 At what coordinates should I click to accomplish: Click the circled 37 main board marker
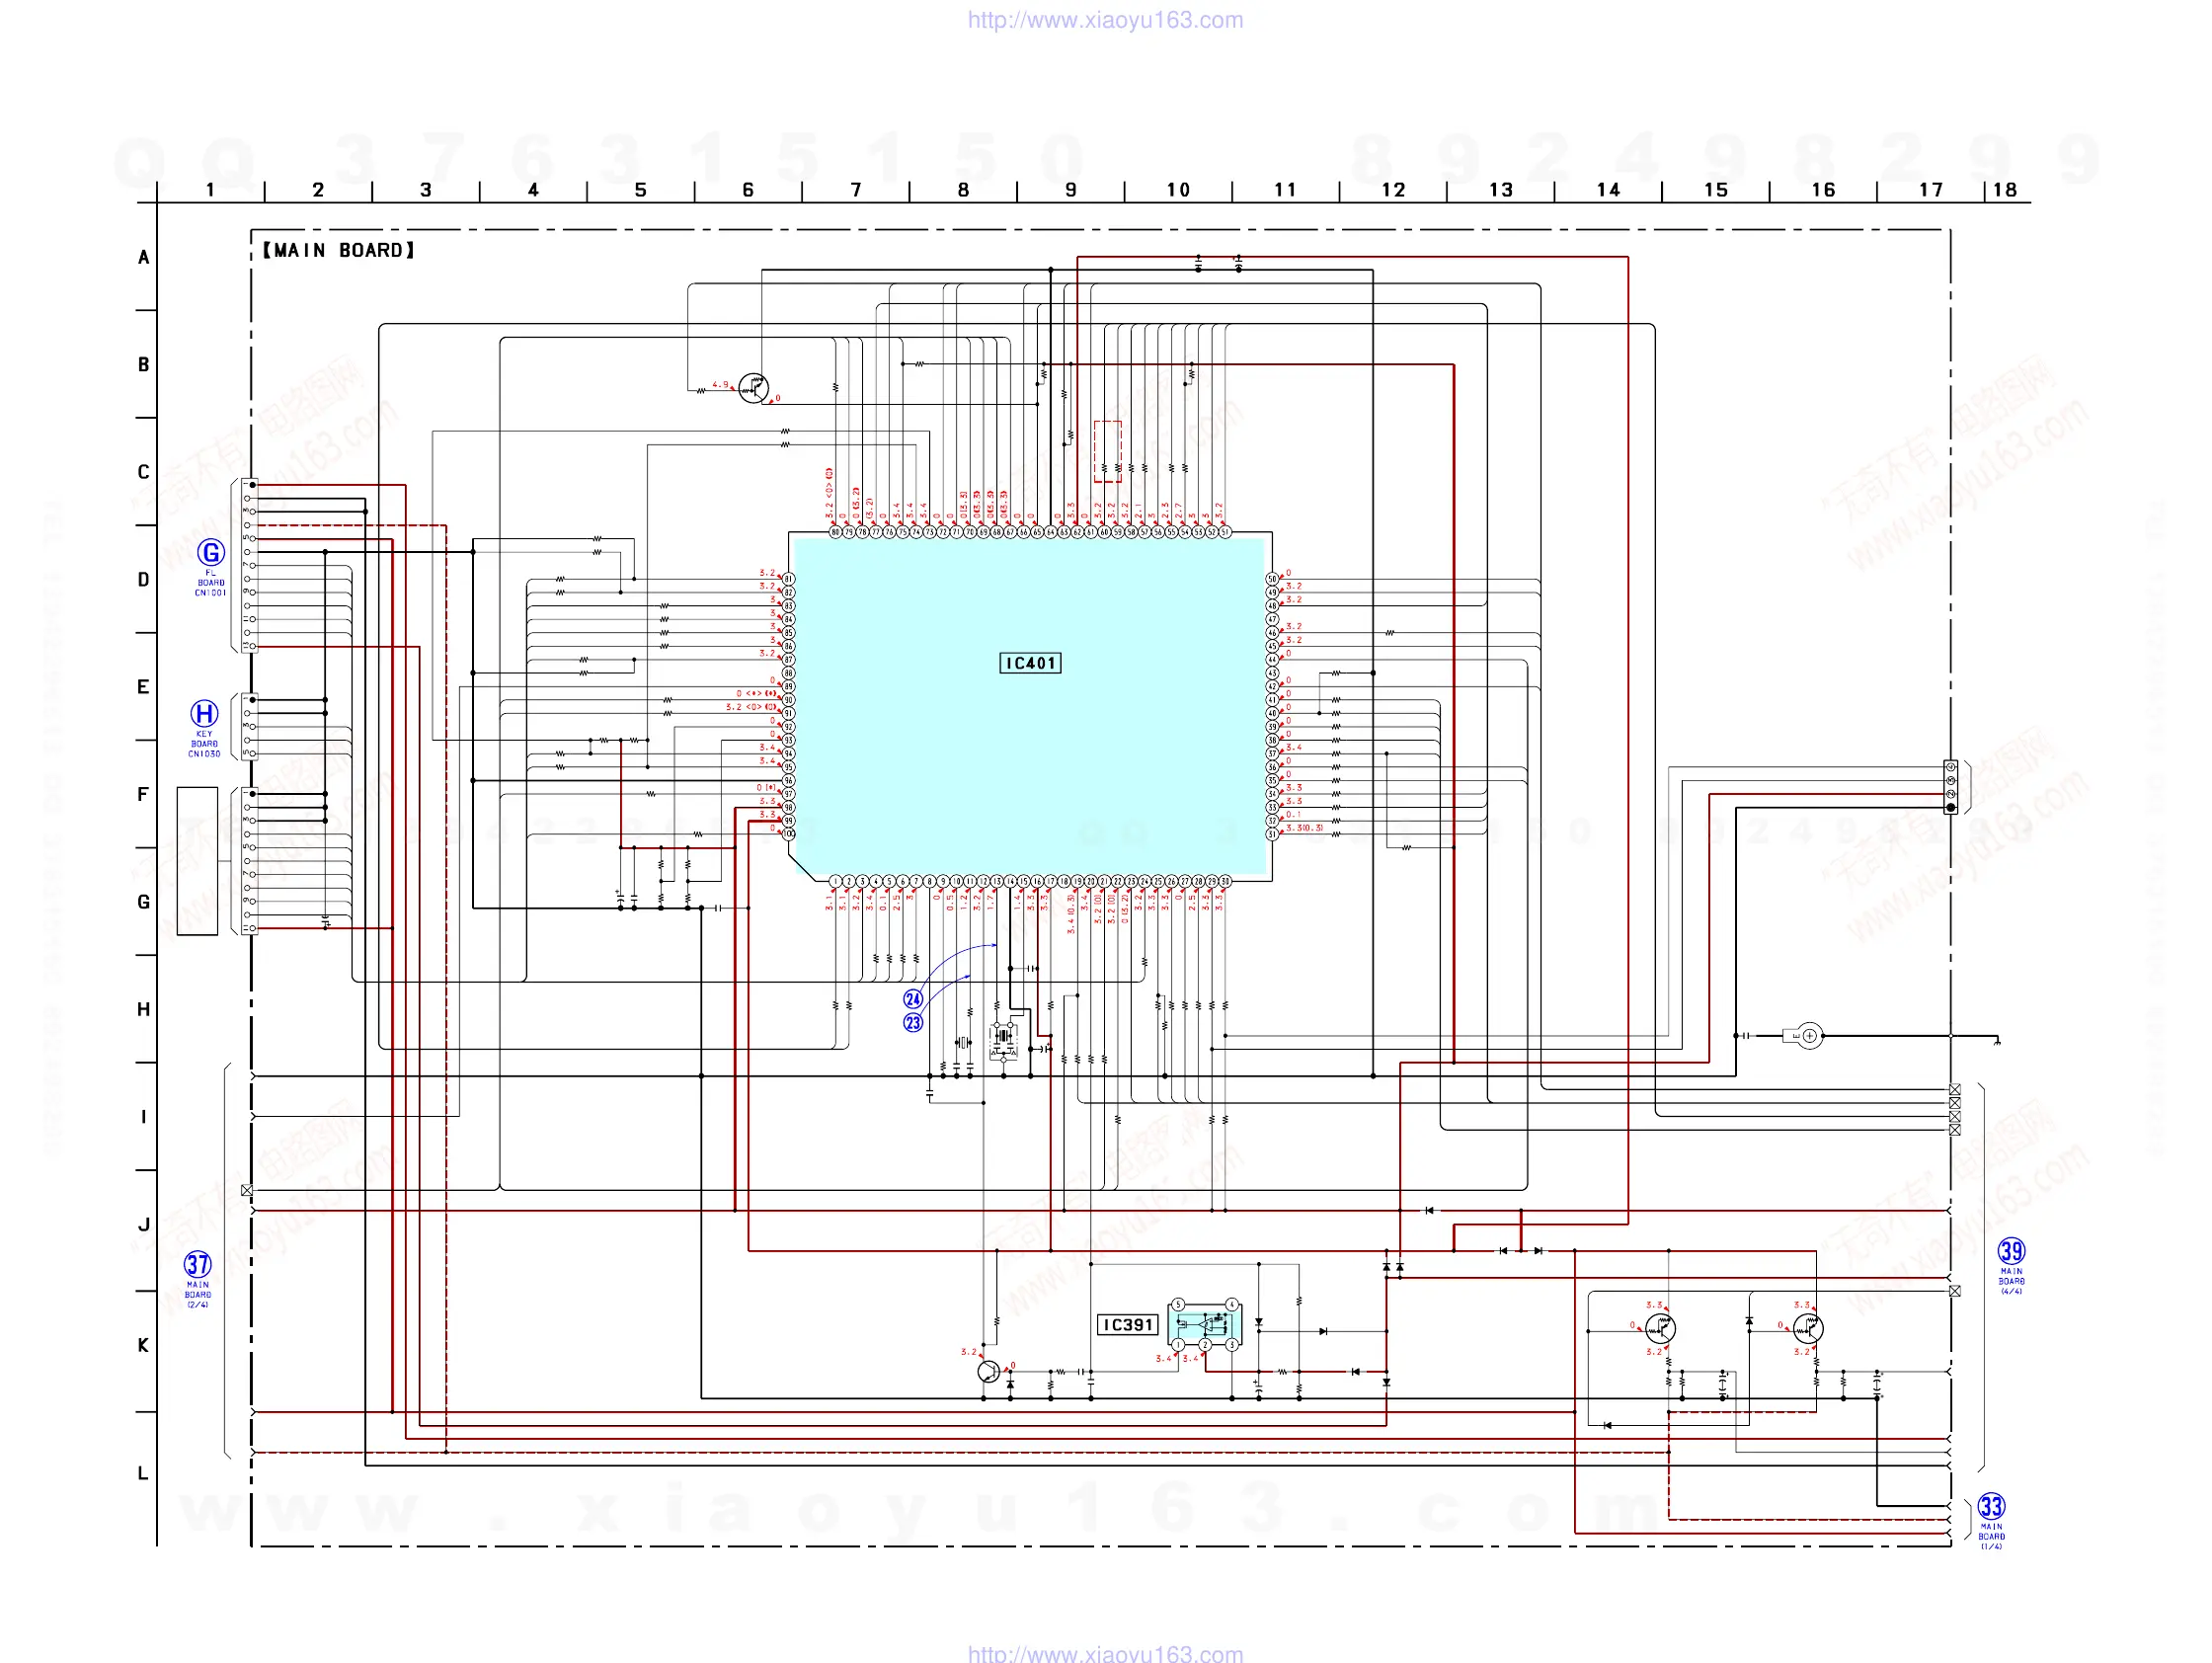[x=198, y=1265]
